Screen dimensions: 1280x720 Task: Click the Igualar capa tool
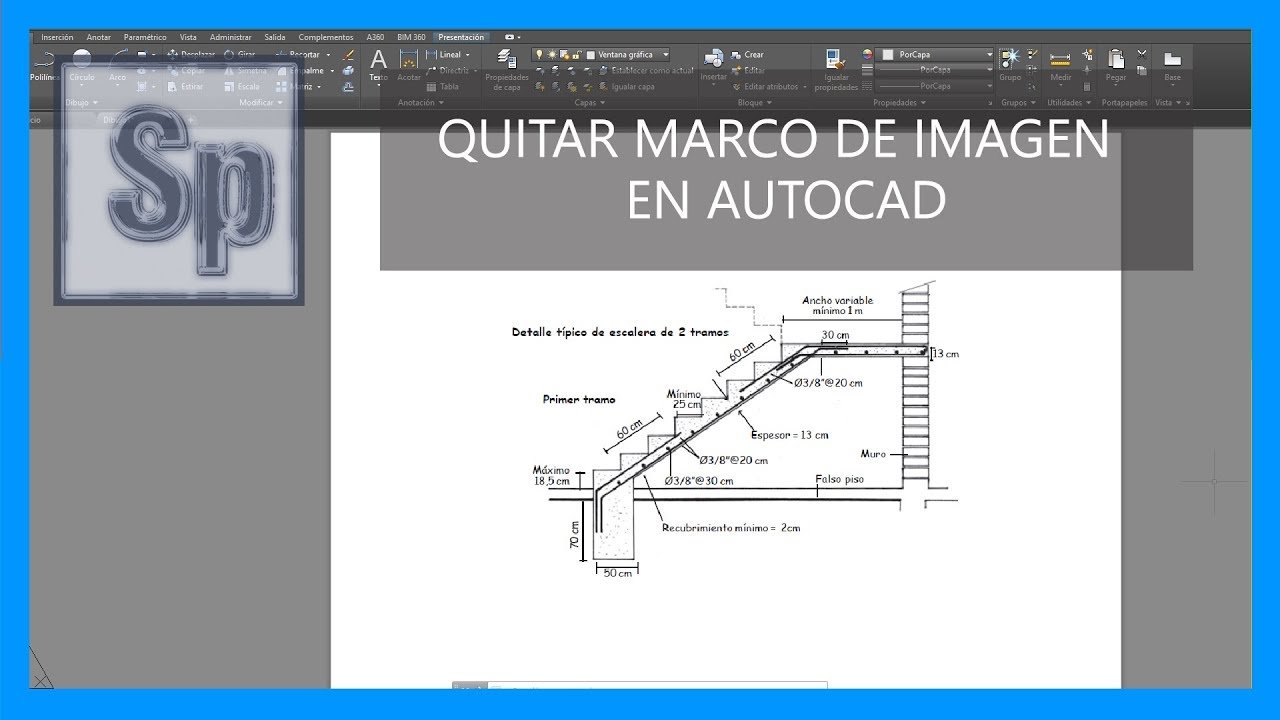point(626,86)
